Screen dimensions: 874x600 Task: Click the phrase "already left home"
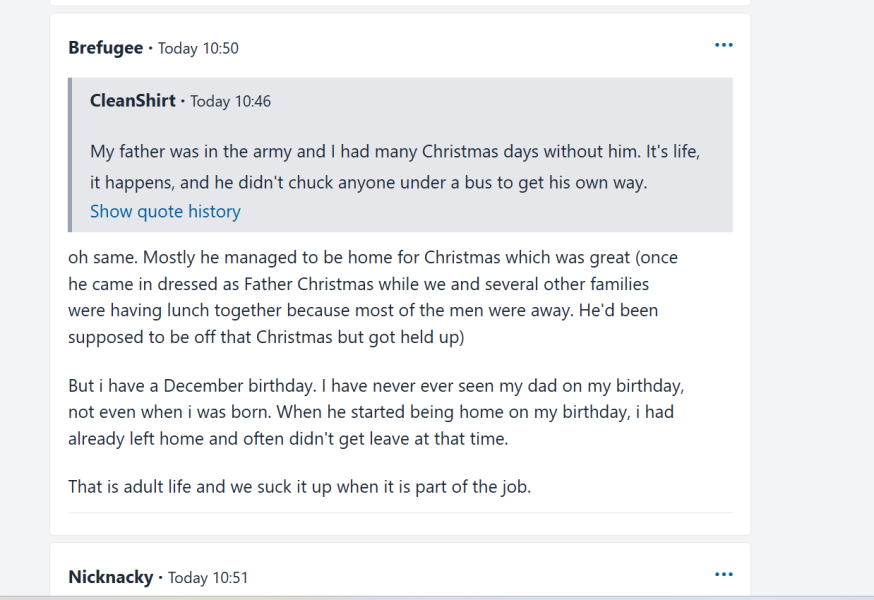pyautogui.click(x=126, y=438)
